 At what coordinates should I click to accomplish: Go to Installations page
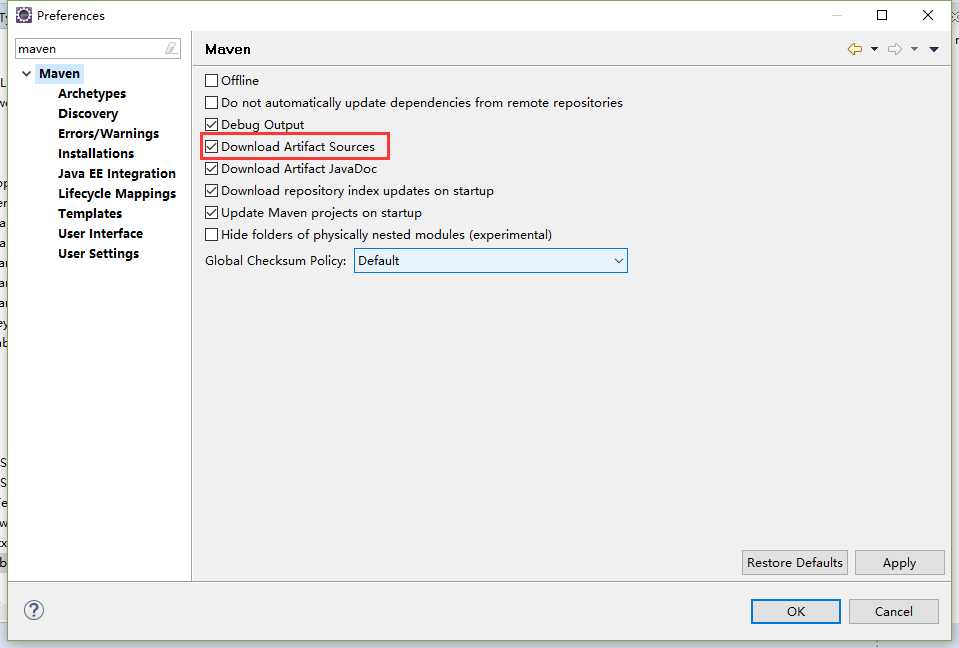click(x=96, y=153)
